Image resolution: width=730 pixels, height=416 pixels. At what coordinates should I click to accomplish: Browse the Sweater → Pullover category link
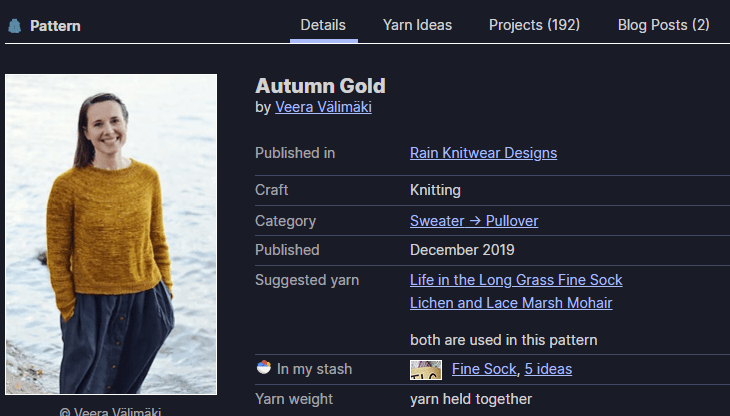pyautogui.click(x=474, y=221)
